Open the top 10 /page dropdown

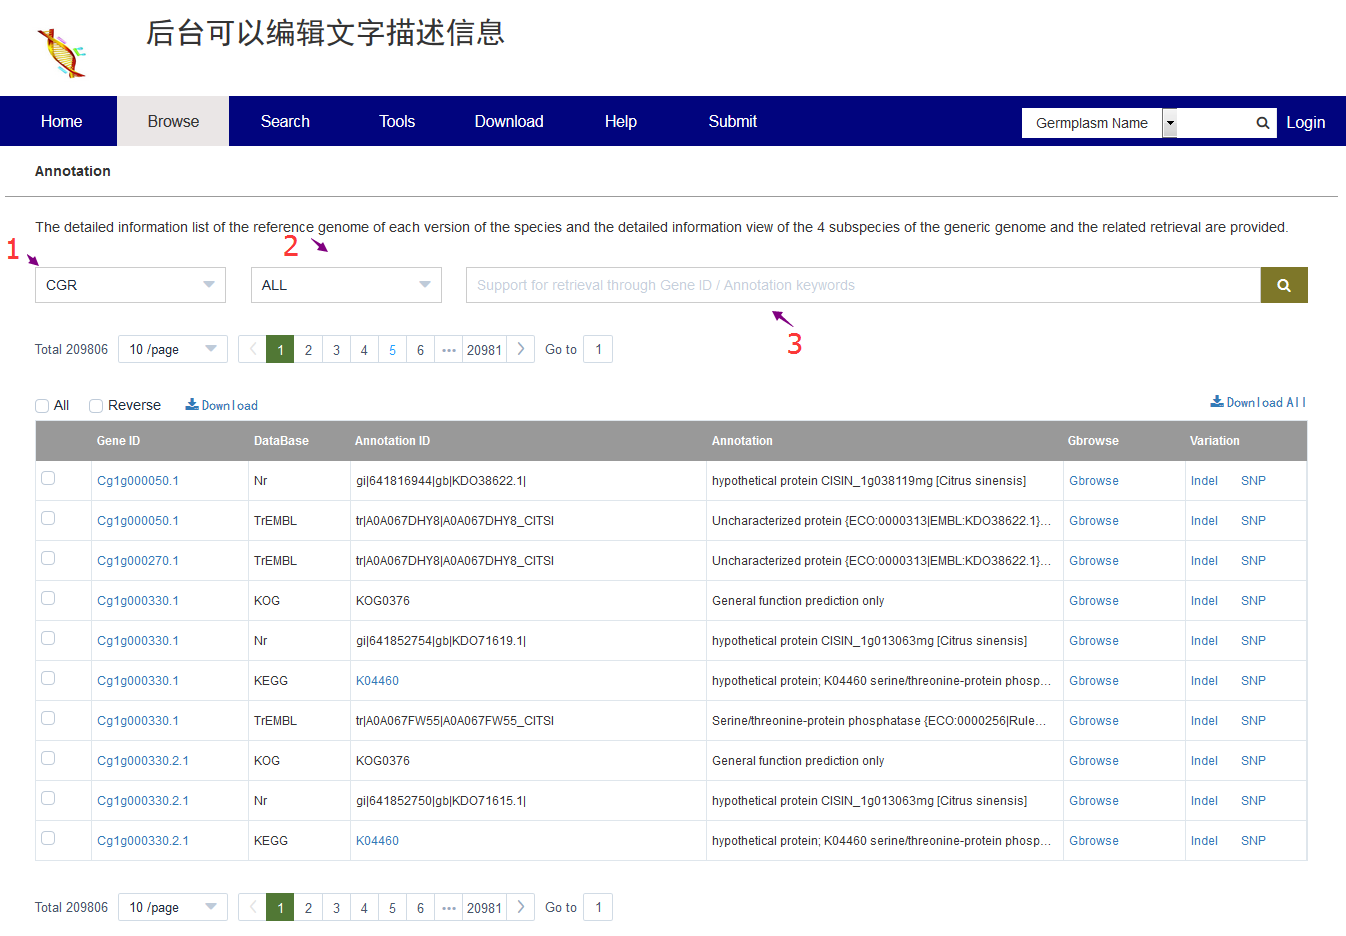pos(172,349)
